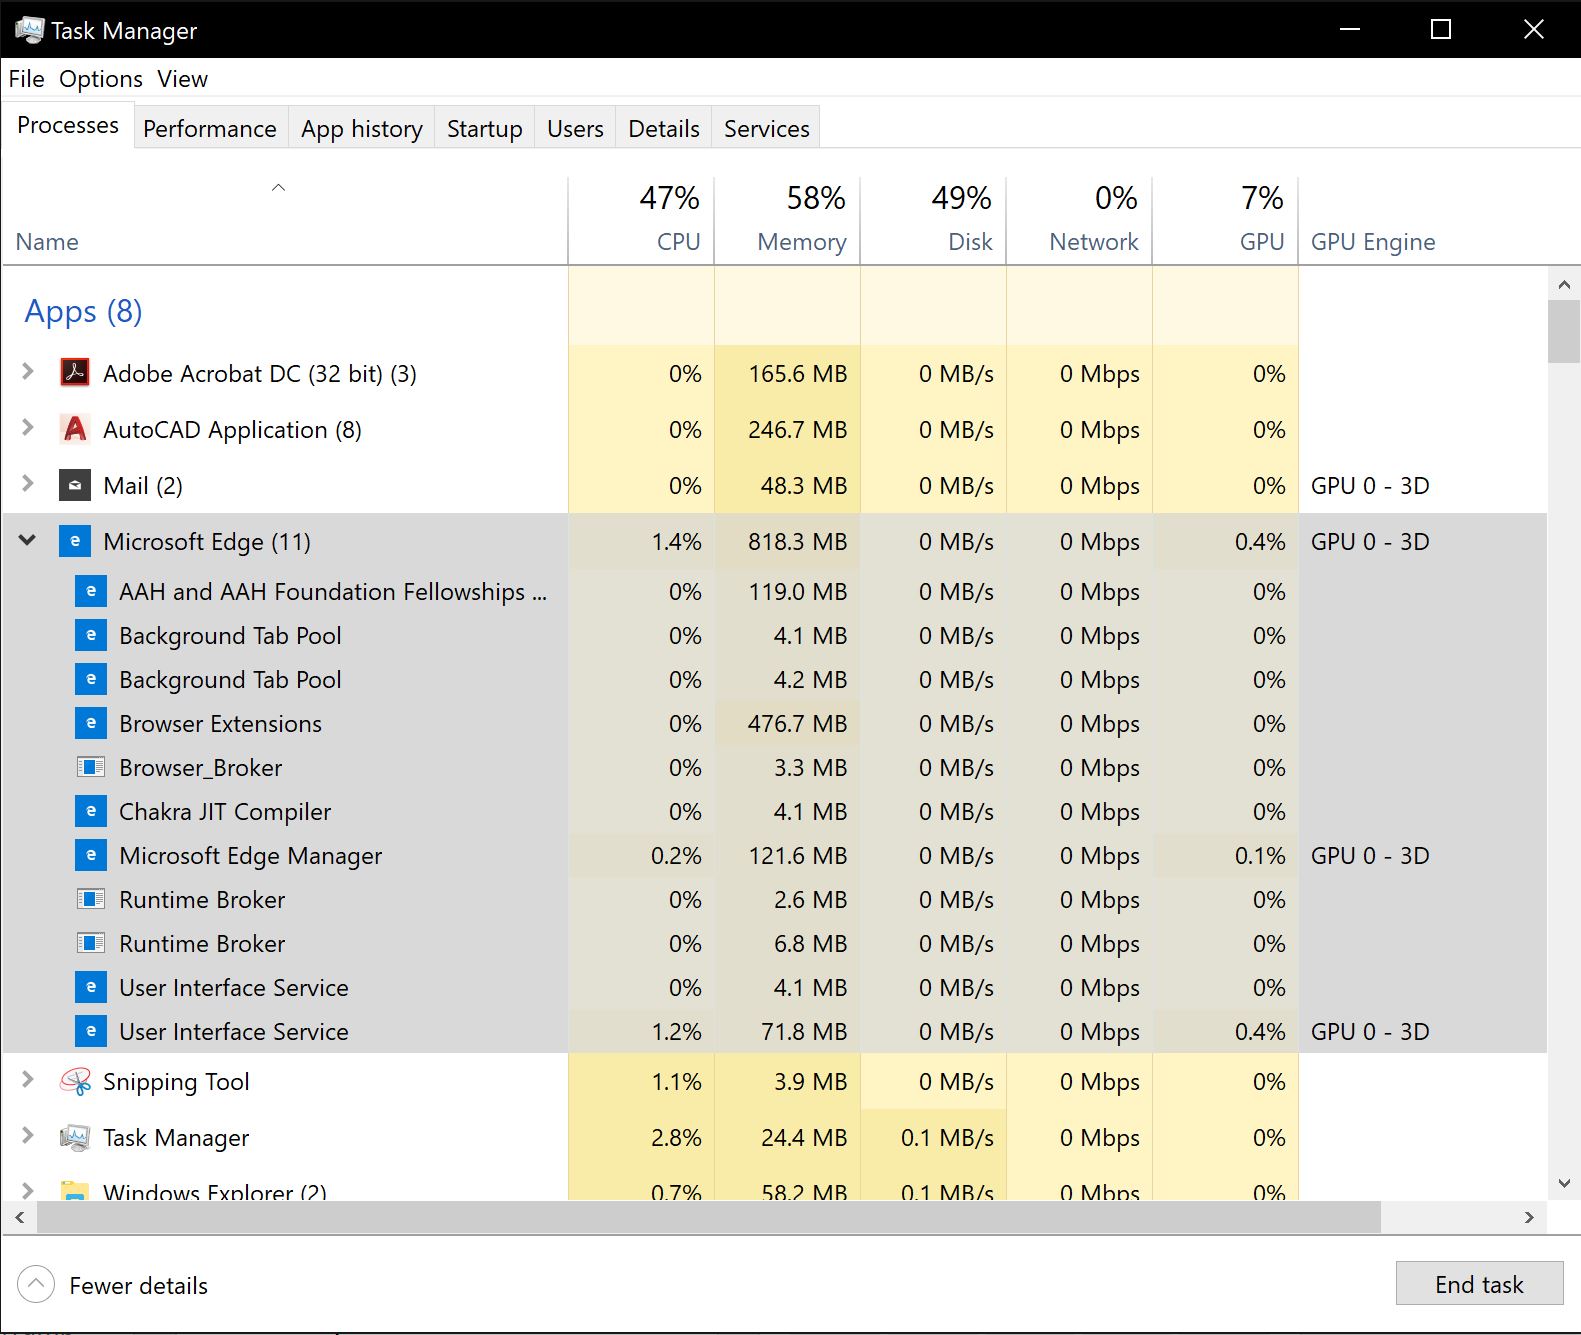Click the horizontal scrollbar left arrow
The image size is (1581, 1335).
coord(19,1217)
